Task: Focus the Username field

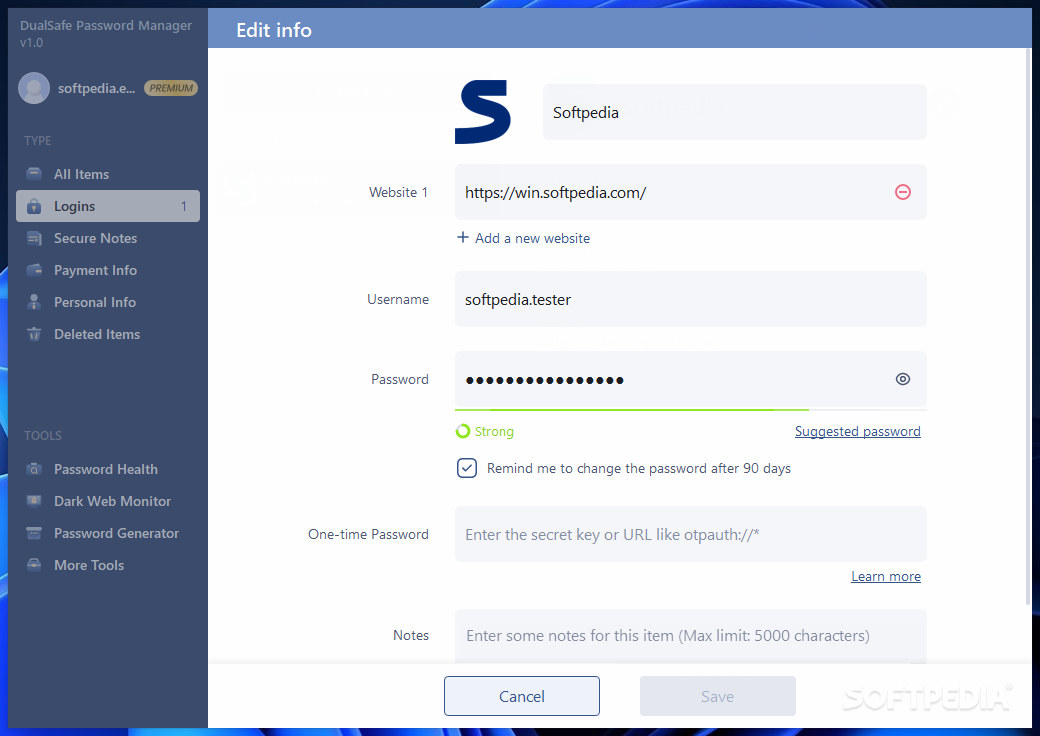Action: tap(690, 299)
